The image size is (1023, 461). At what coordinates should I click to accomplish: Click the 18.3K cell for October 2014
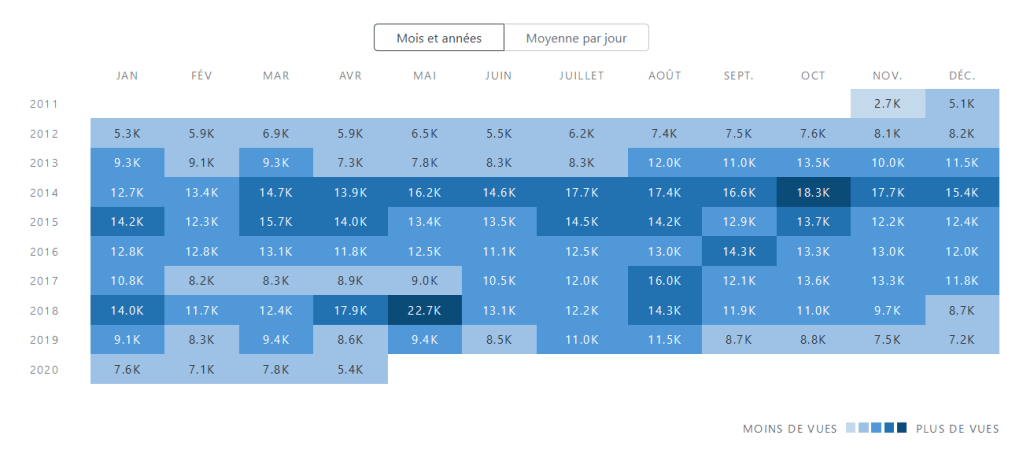[x=813, y=192]
